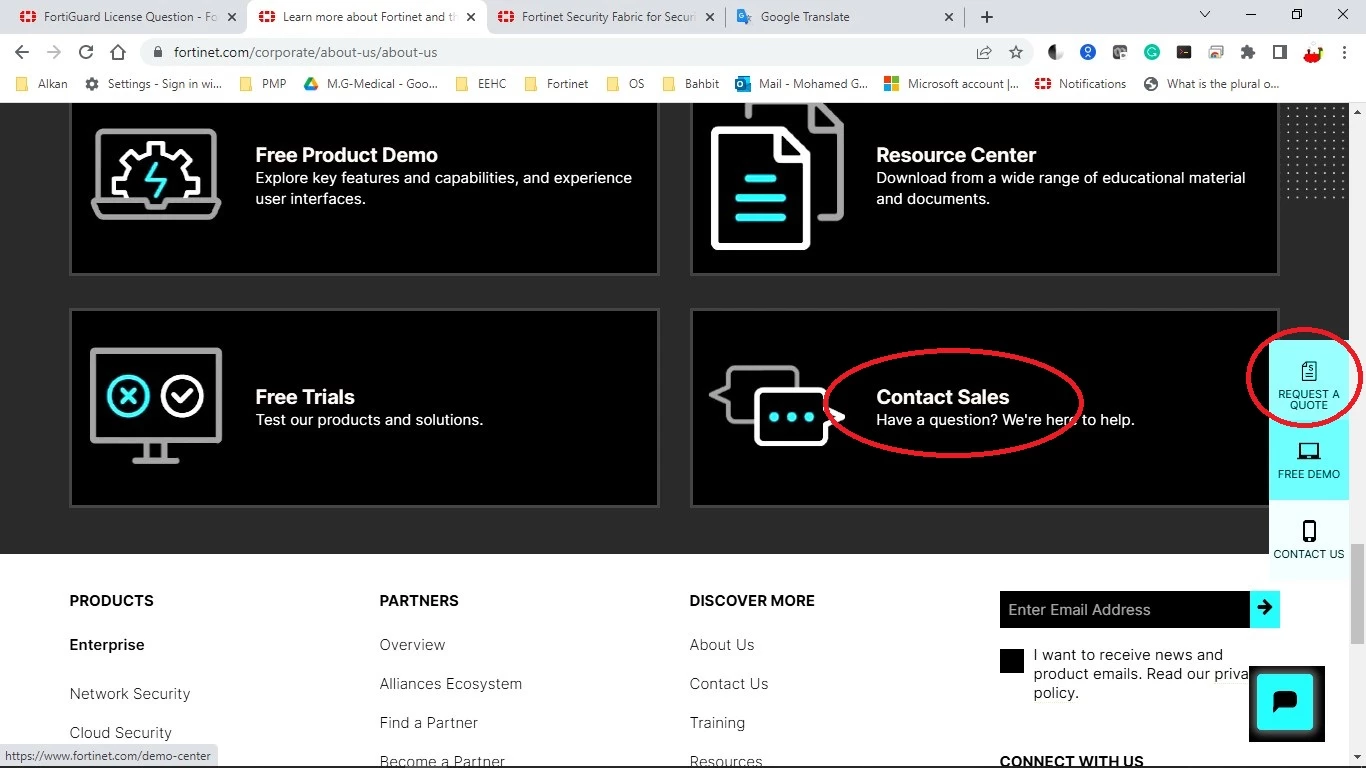This screenshot has height=768, width=1366.
Task: Open the Resource Center heading
Action: point(956,155)
